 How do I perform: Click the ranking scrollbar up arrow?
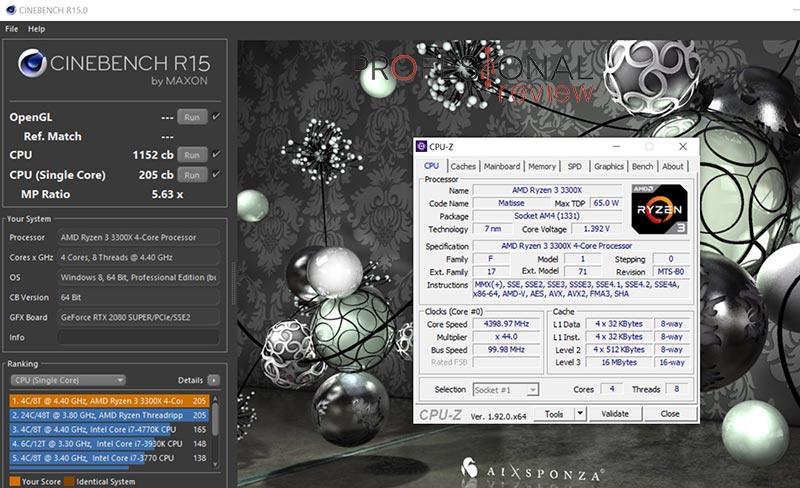[x=215, y=398]
